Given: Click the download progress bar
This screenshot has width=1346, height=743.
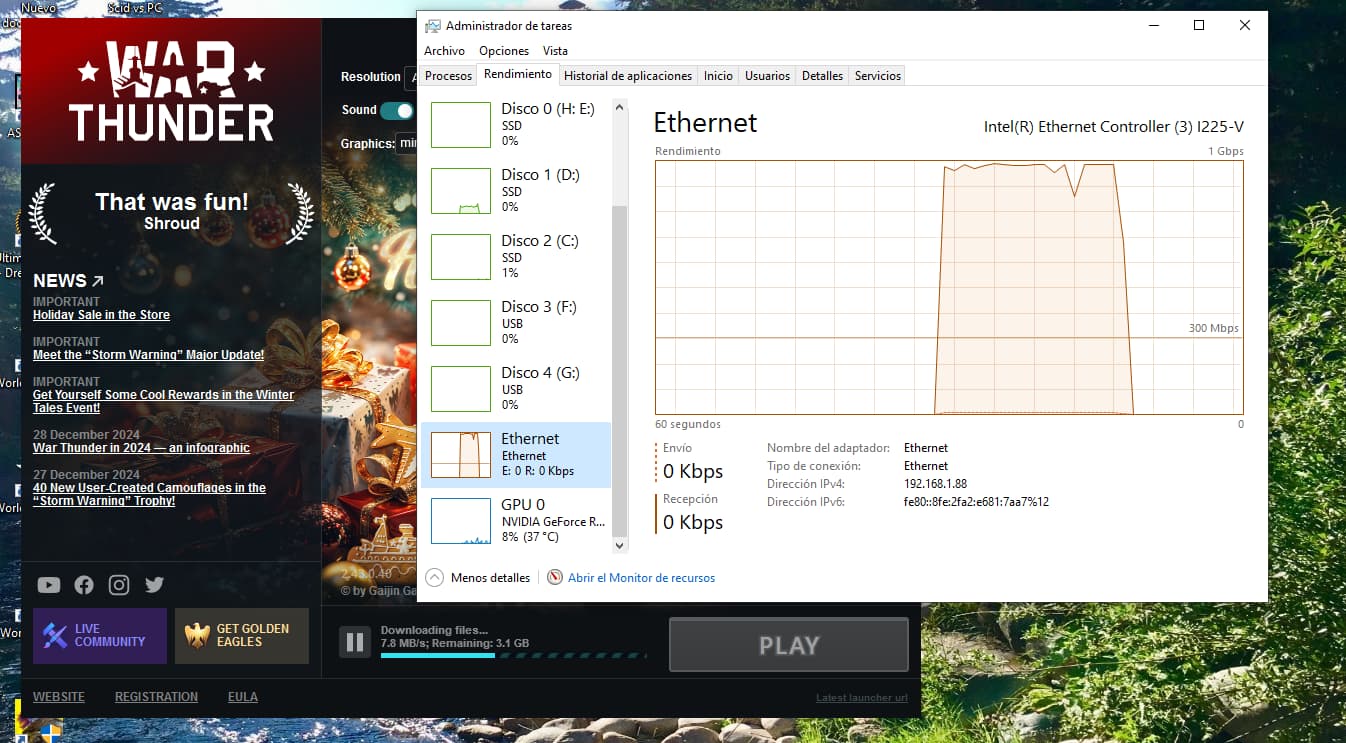Looking at the screenshot, I should point(513,656).
